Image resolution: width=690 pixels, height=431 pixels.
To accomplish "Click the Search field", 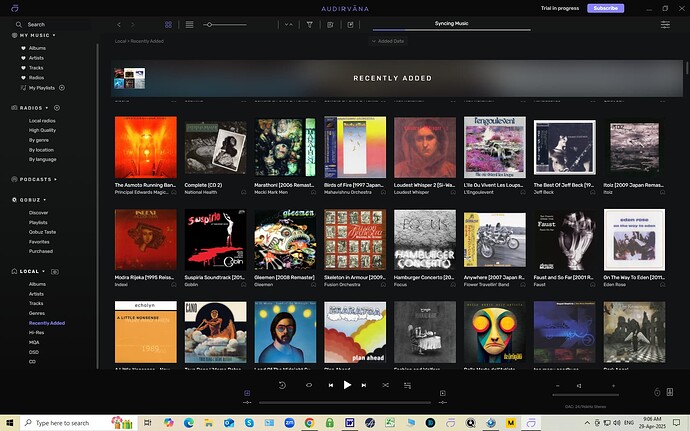I will 53,25.
